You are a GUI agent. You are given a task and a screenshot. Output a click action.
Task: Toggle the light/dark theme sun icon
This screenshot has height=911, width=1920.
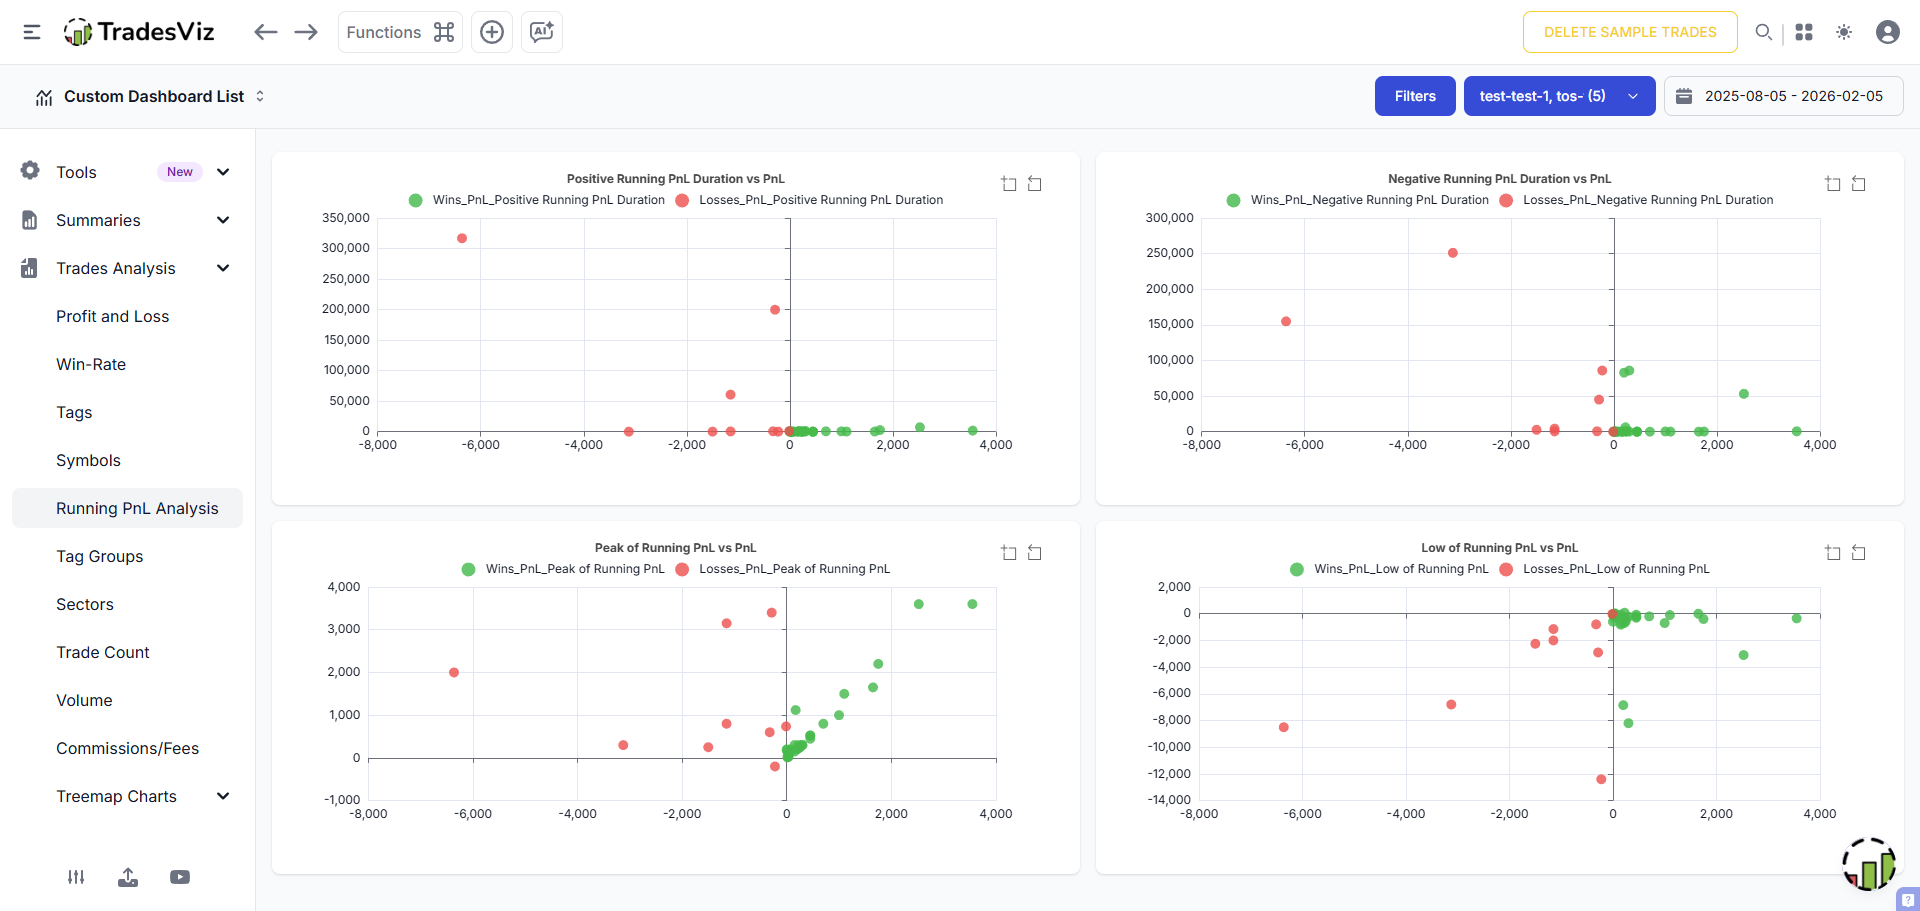click(x=1844, y=32)
